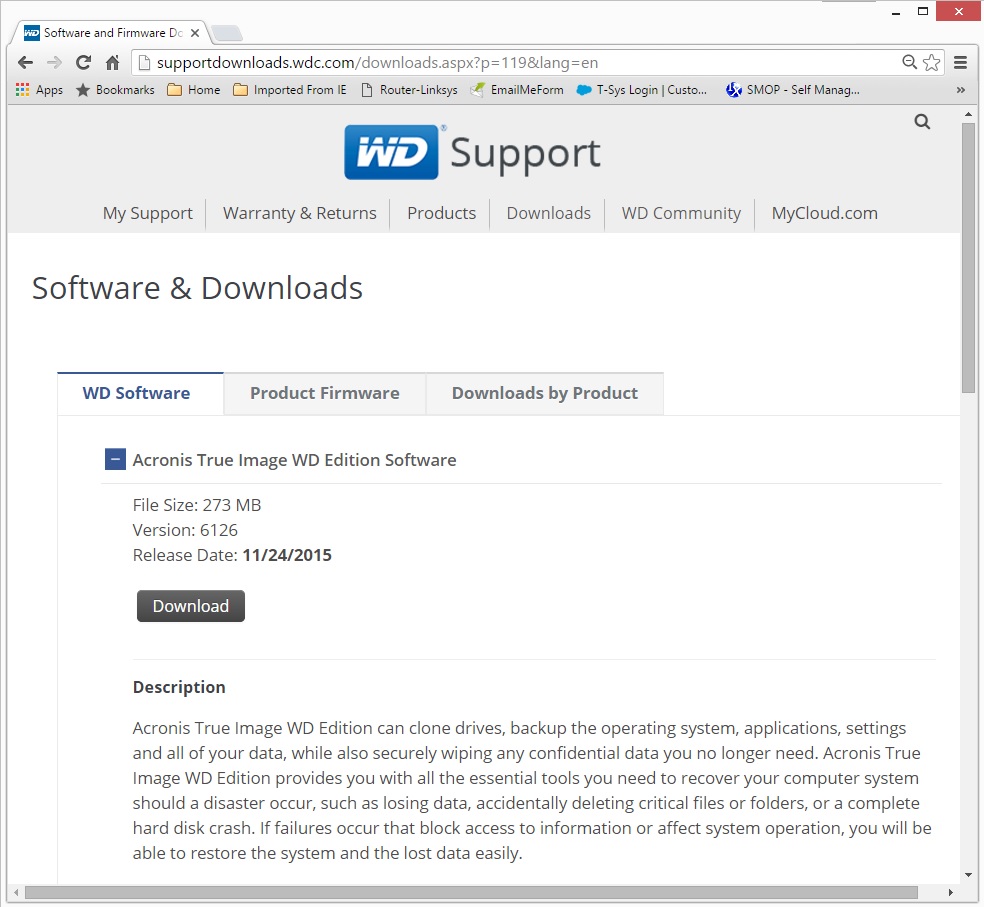The image size is (984, 907).
Task: Go to MyCloud.com navigation link
Action: (824, 213)
